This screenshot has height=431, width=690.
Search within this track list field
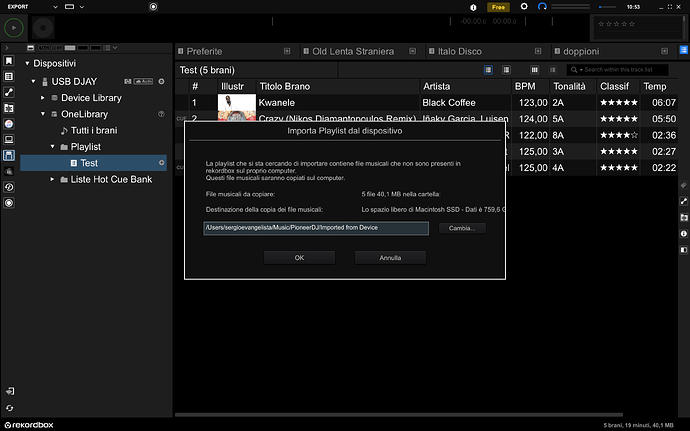coord(618,70)
